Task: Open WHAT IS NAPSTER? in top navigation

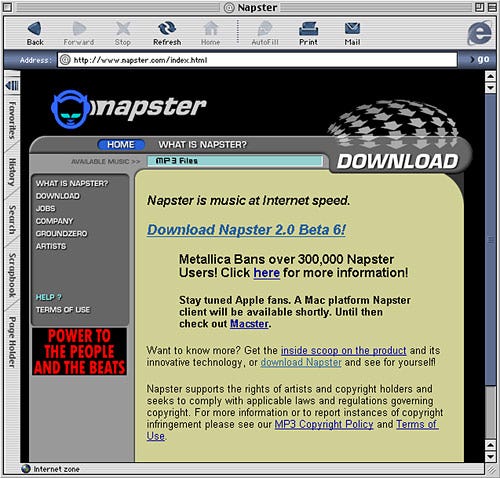Action: (203, 145)
